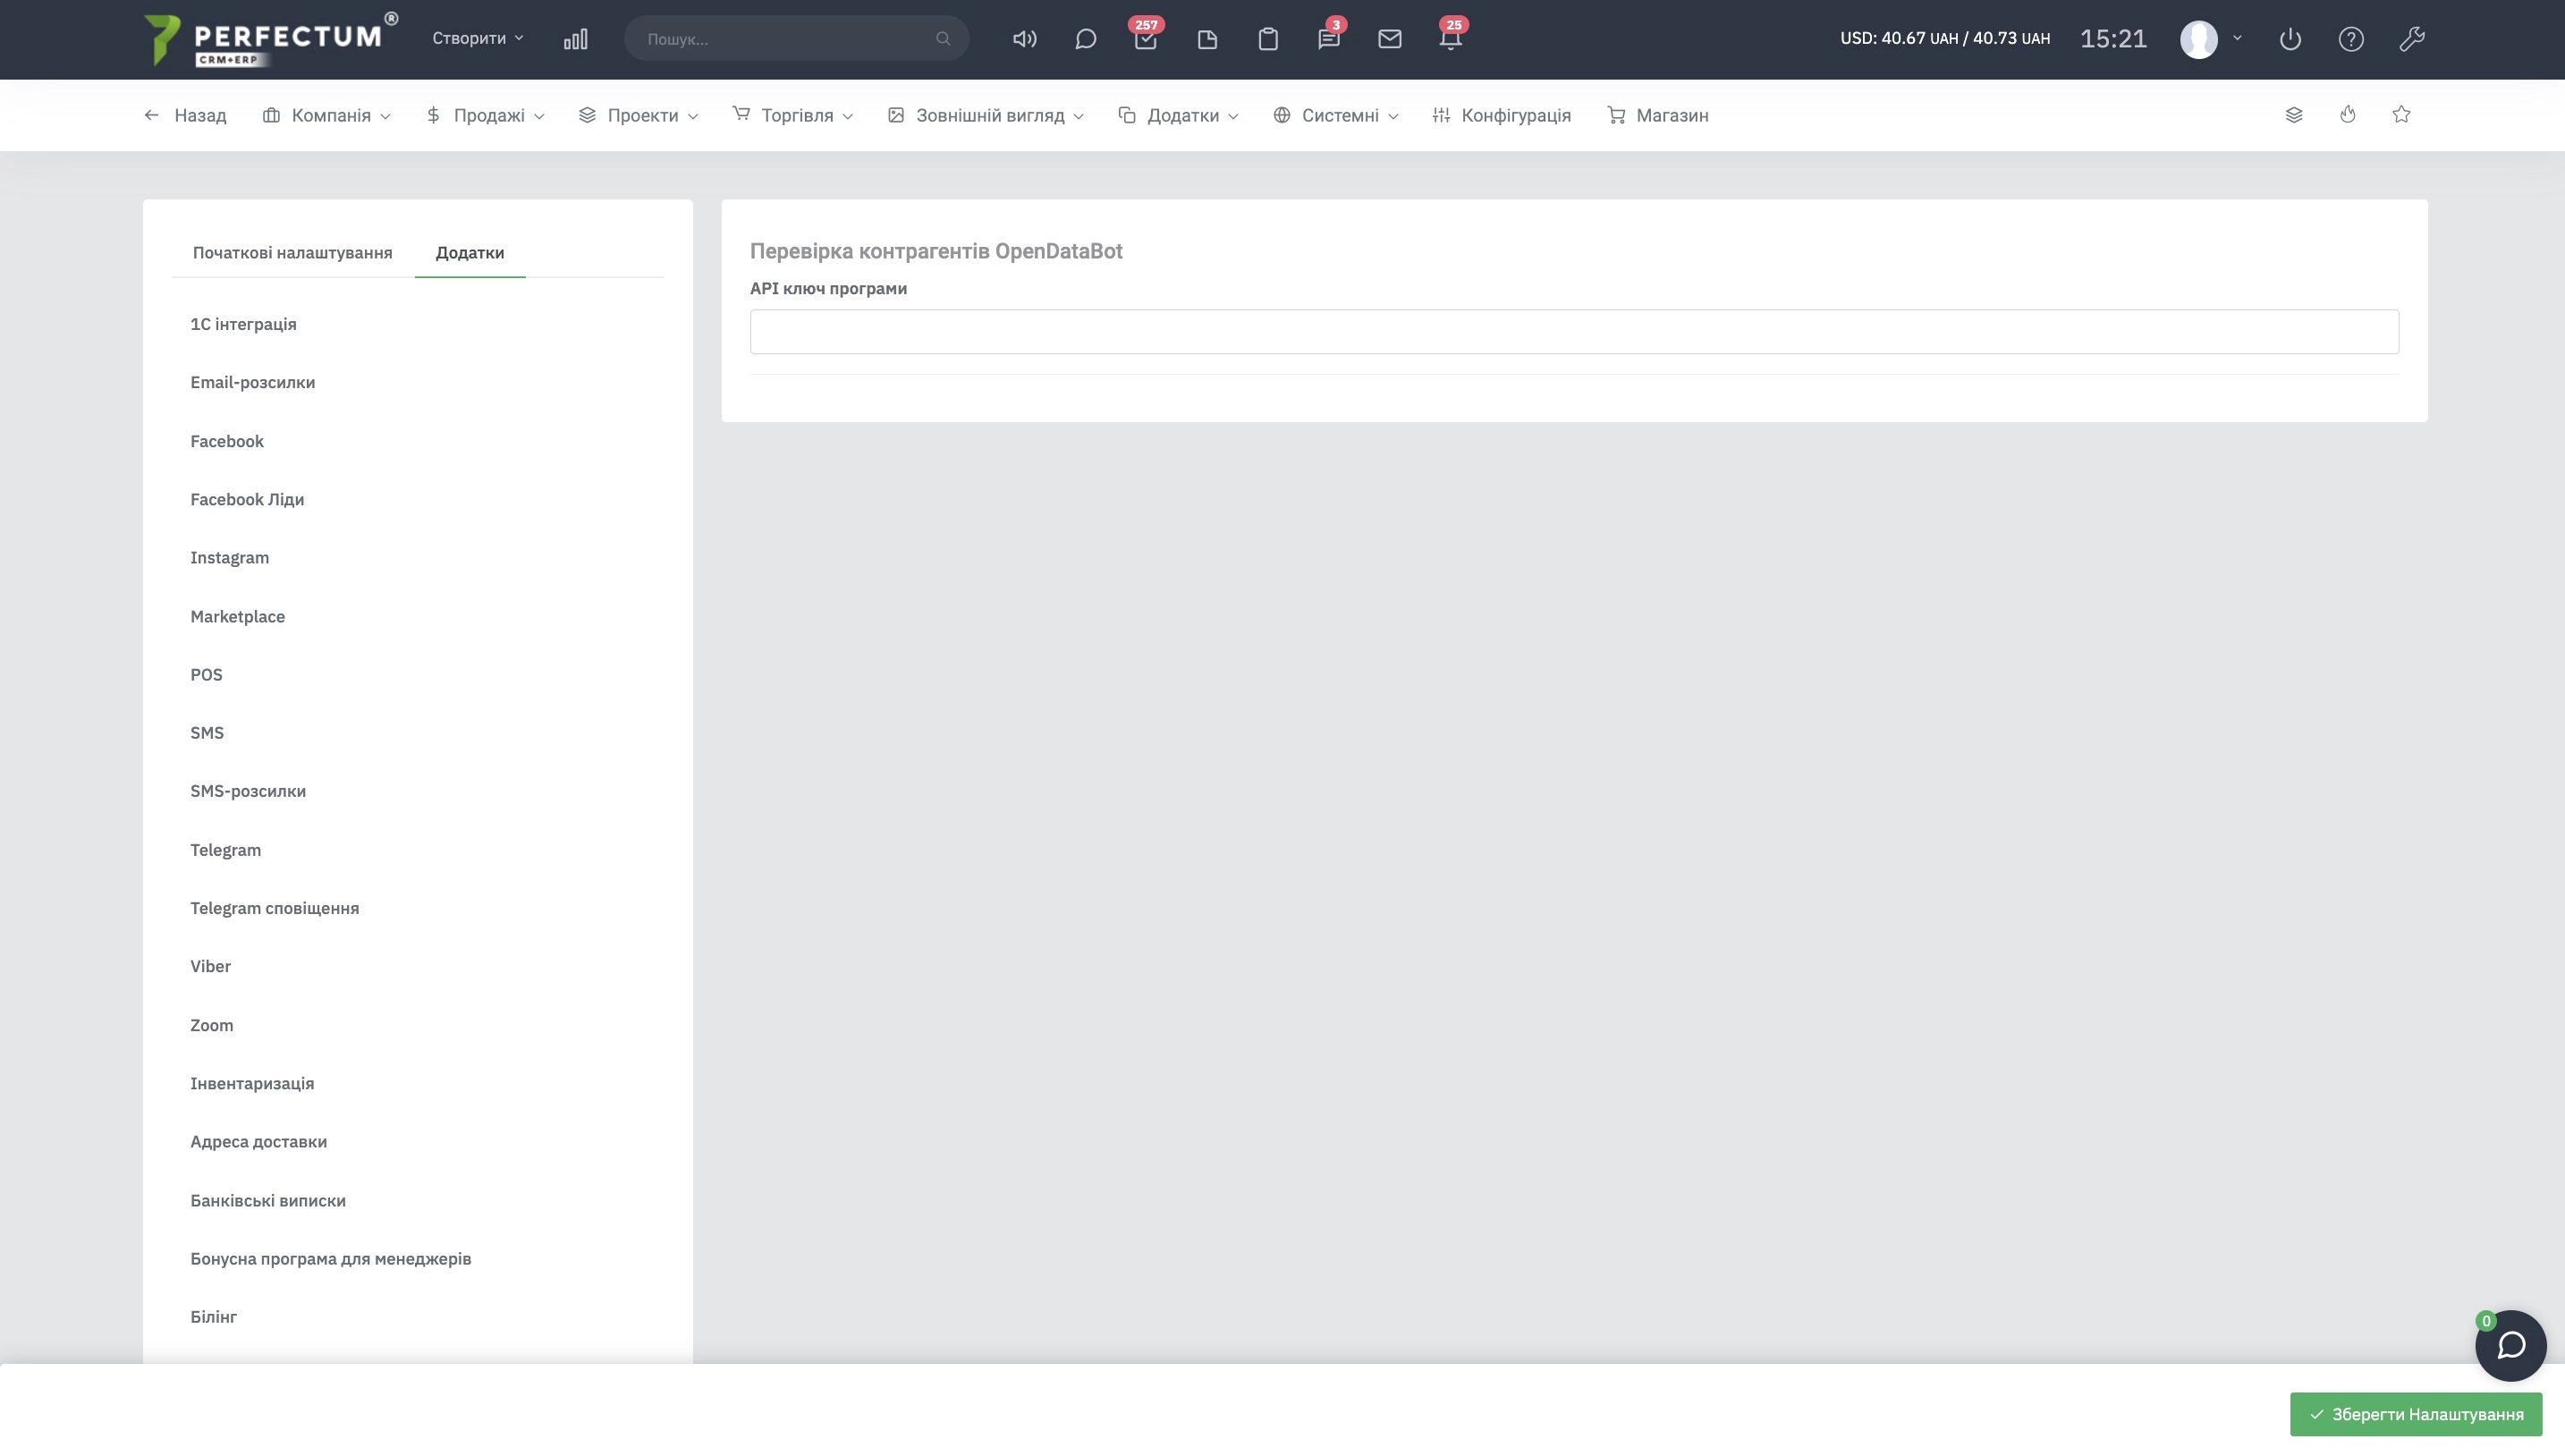This screenshot has width=2565, height=1456.
Task: Open the statistics bar chart icon
Action: coord(575,39)
